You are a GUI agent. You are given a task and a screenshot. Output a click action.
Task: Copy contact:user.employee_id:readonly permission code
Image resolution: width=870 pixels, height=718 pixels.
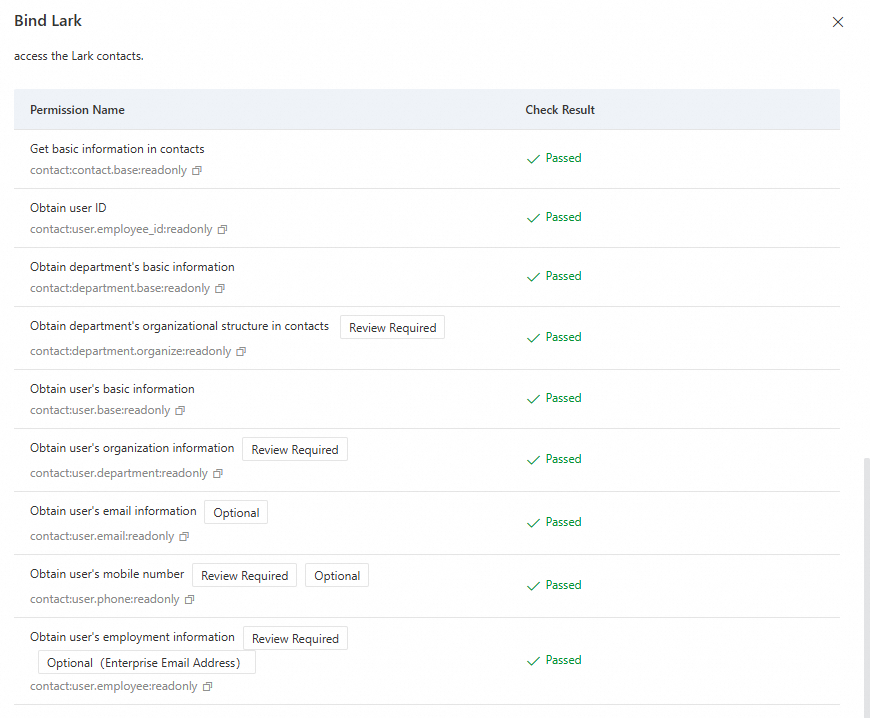(222, 229)
